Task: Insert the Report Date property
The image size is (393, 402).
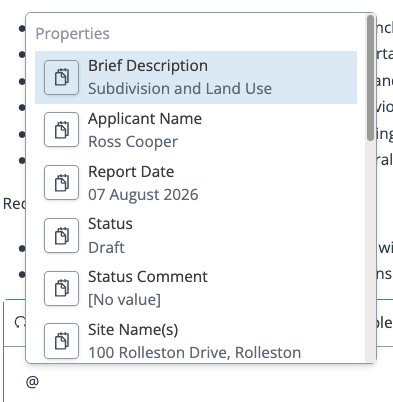Action: pyautogui.click(x=196, y=183)
